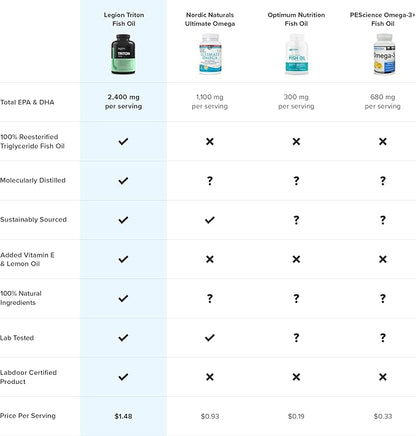Click Nordic Naturals' question mark for 100% Natural Ingredients
Screen dimensions: 416x436
click(210, 298)
